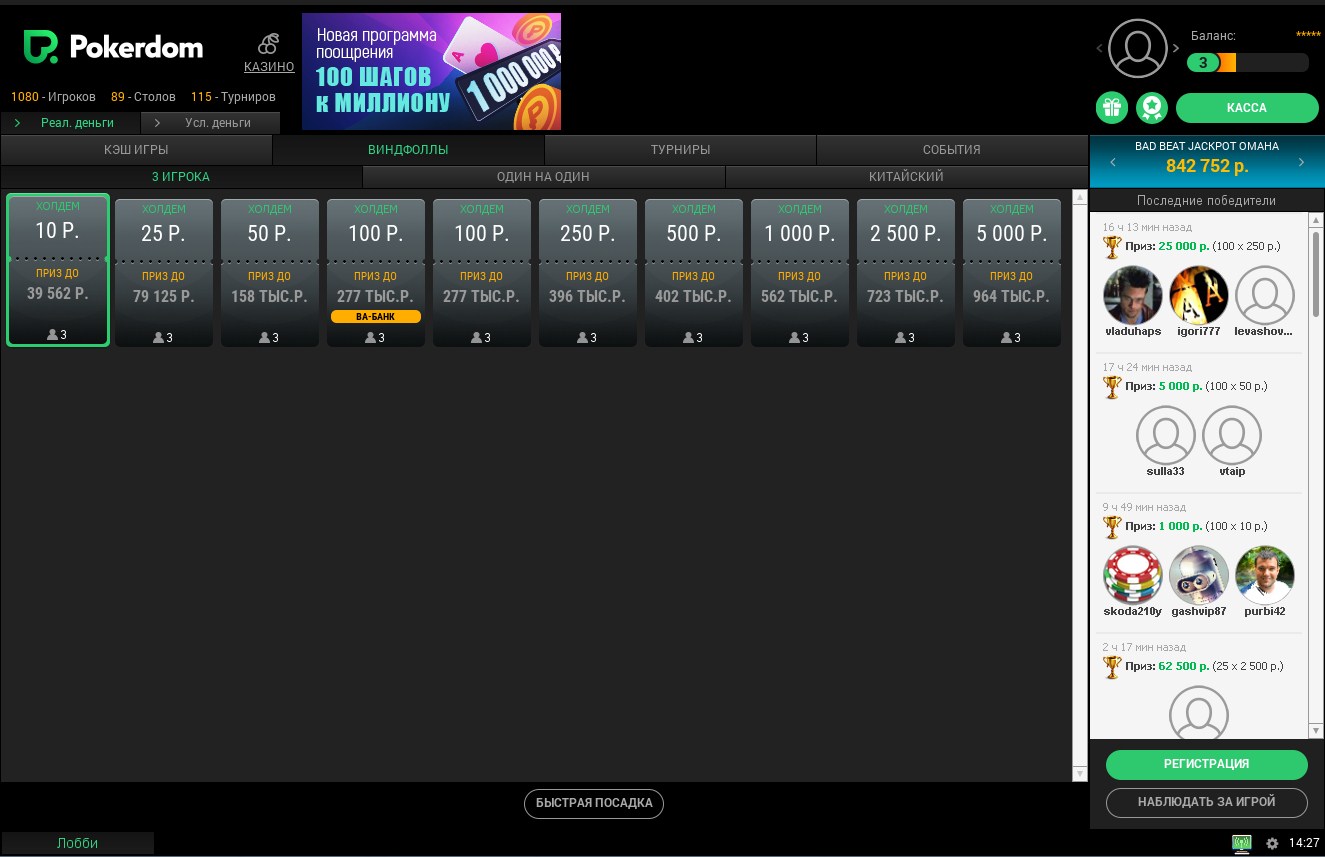Click the skoda210y poker chip avatar
The image size is (1325, 857).
click(x=1132, y=576)
